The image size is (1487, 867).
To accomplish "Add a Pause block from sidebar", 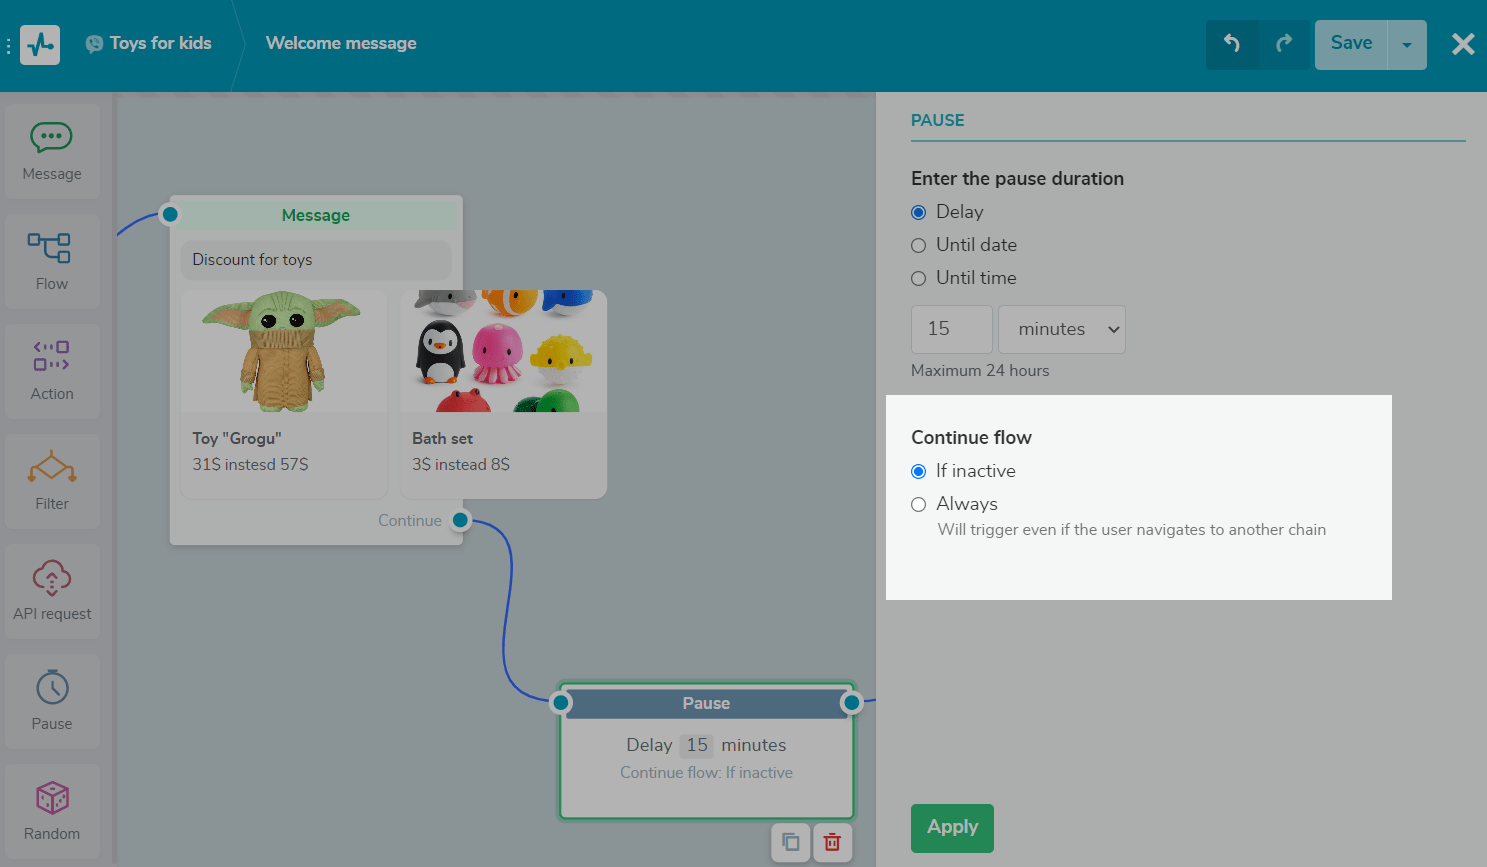I will (52, 701).
